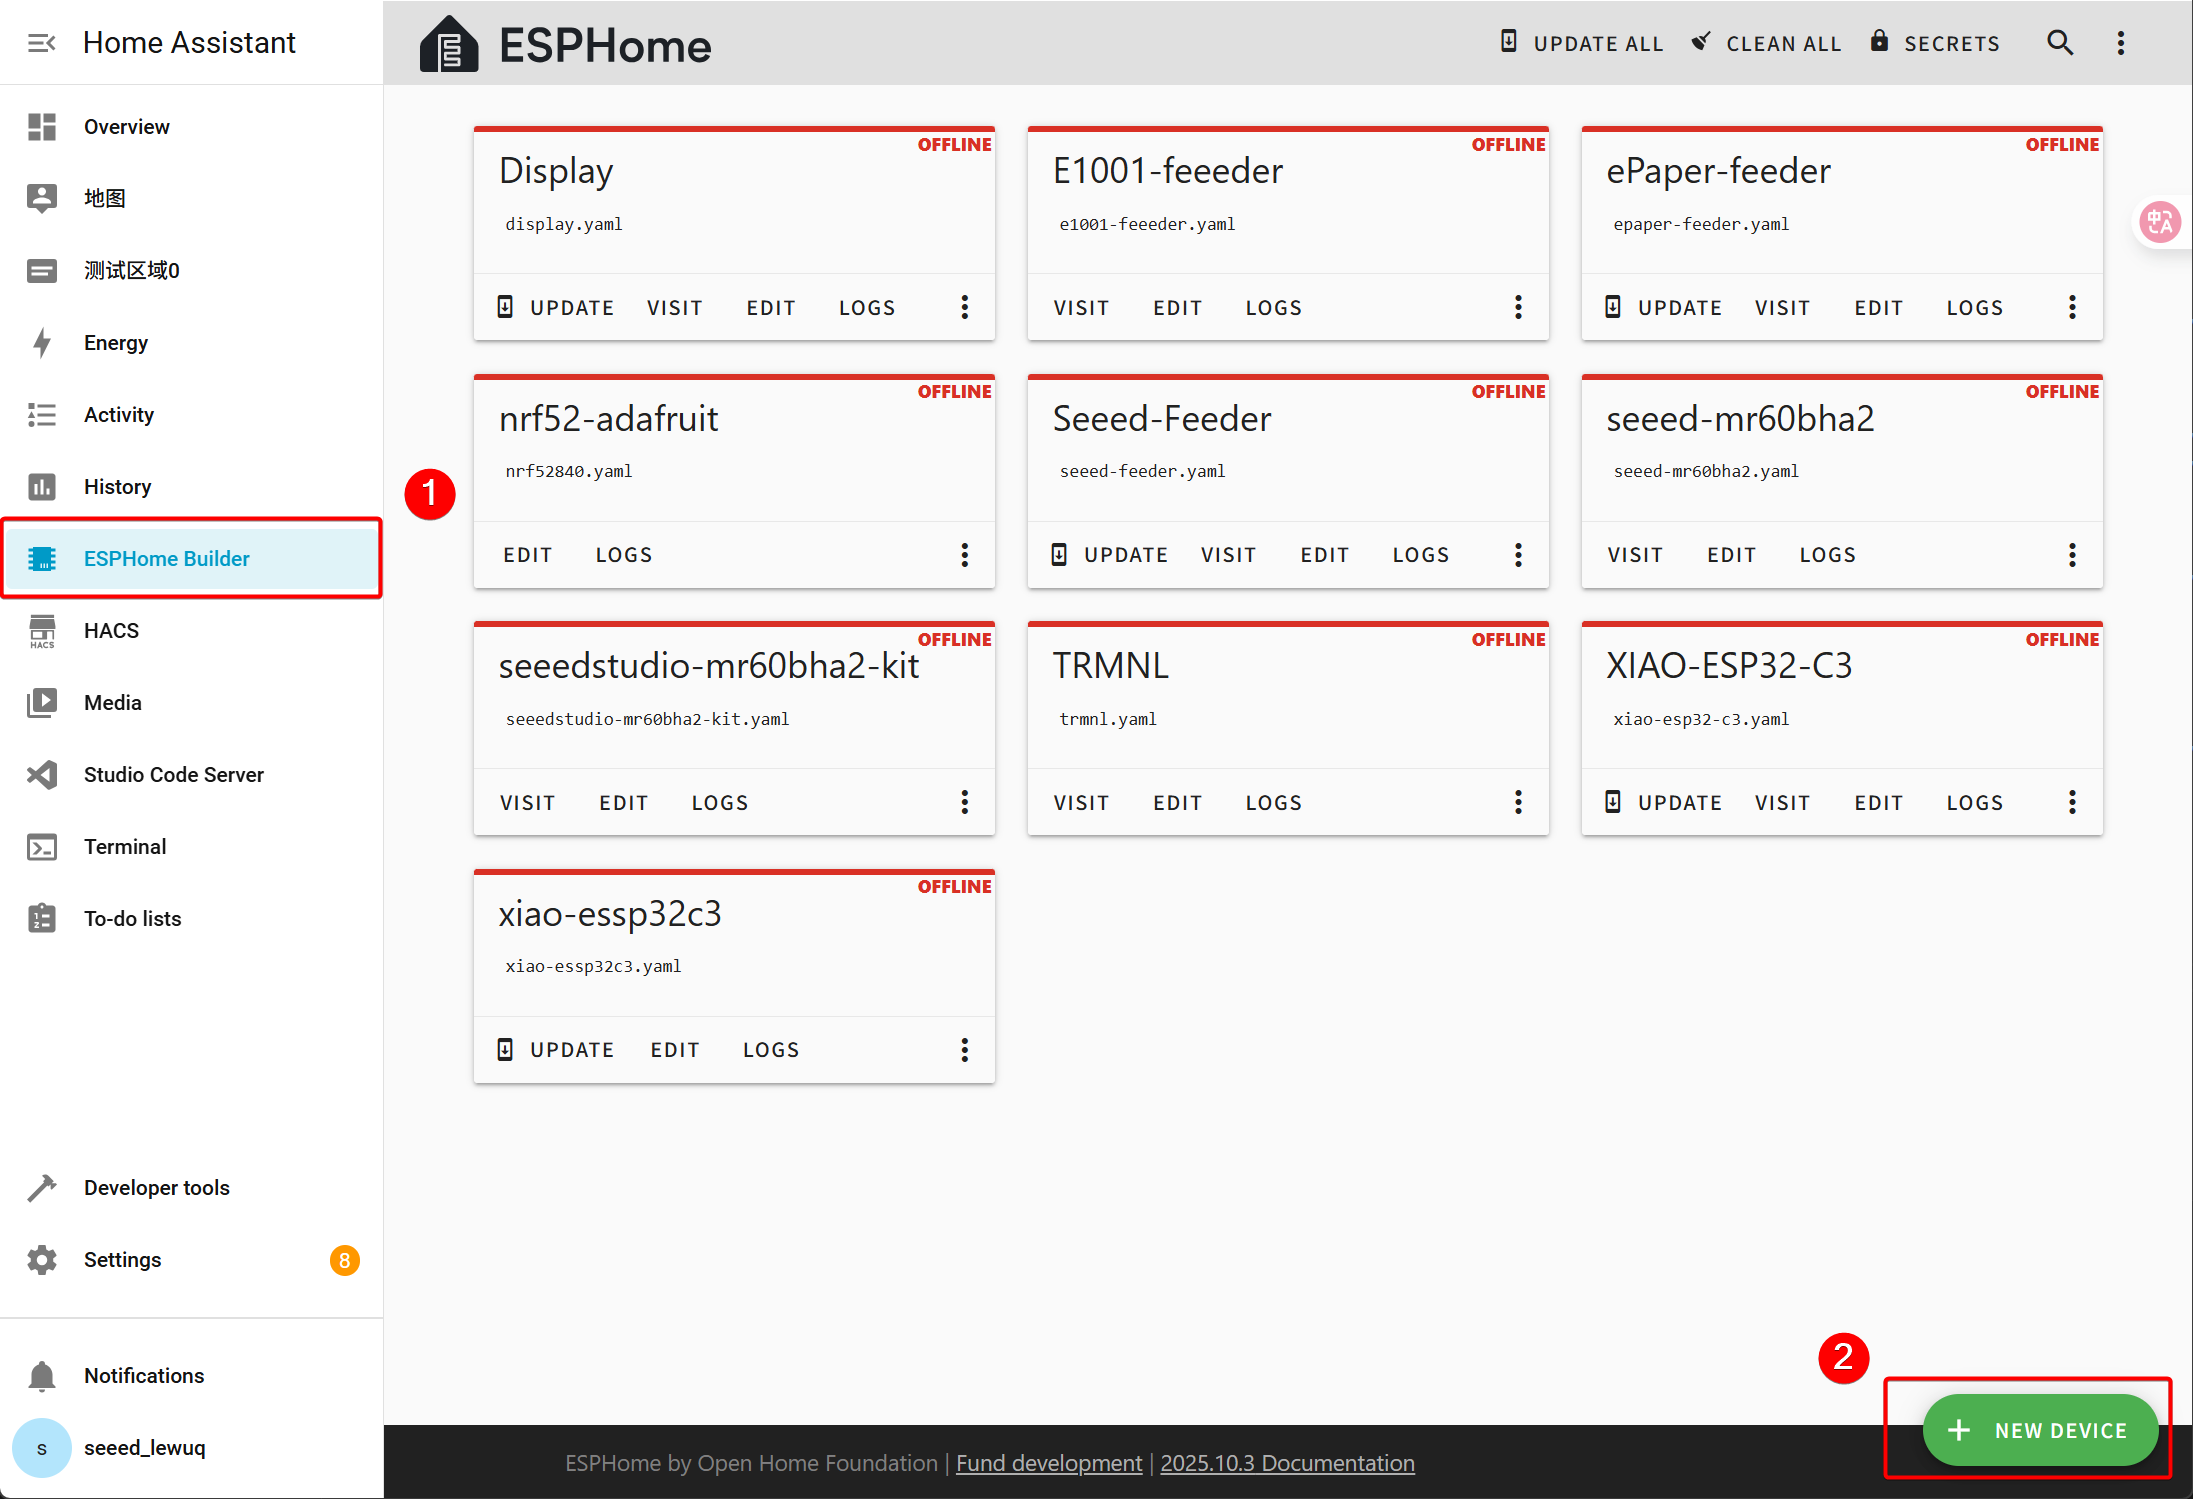Collapse the Home Assistant sidebar menu icon
Viewport: 2193px width, 1499px height.
click(41, 43)
